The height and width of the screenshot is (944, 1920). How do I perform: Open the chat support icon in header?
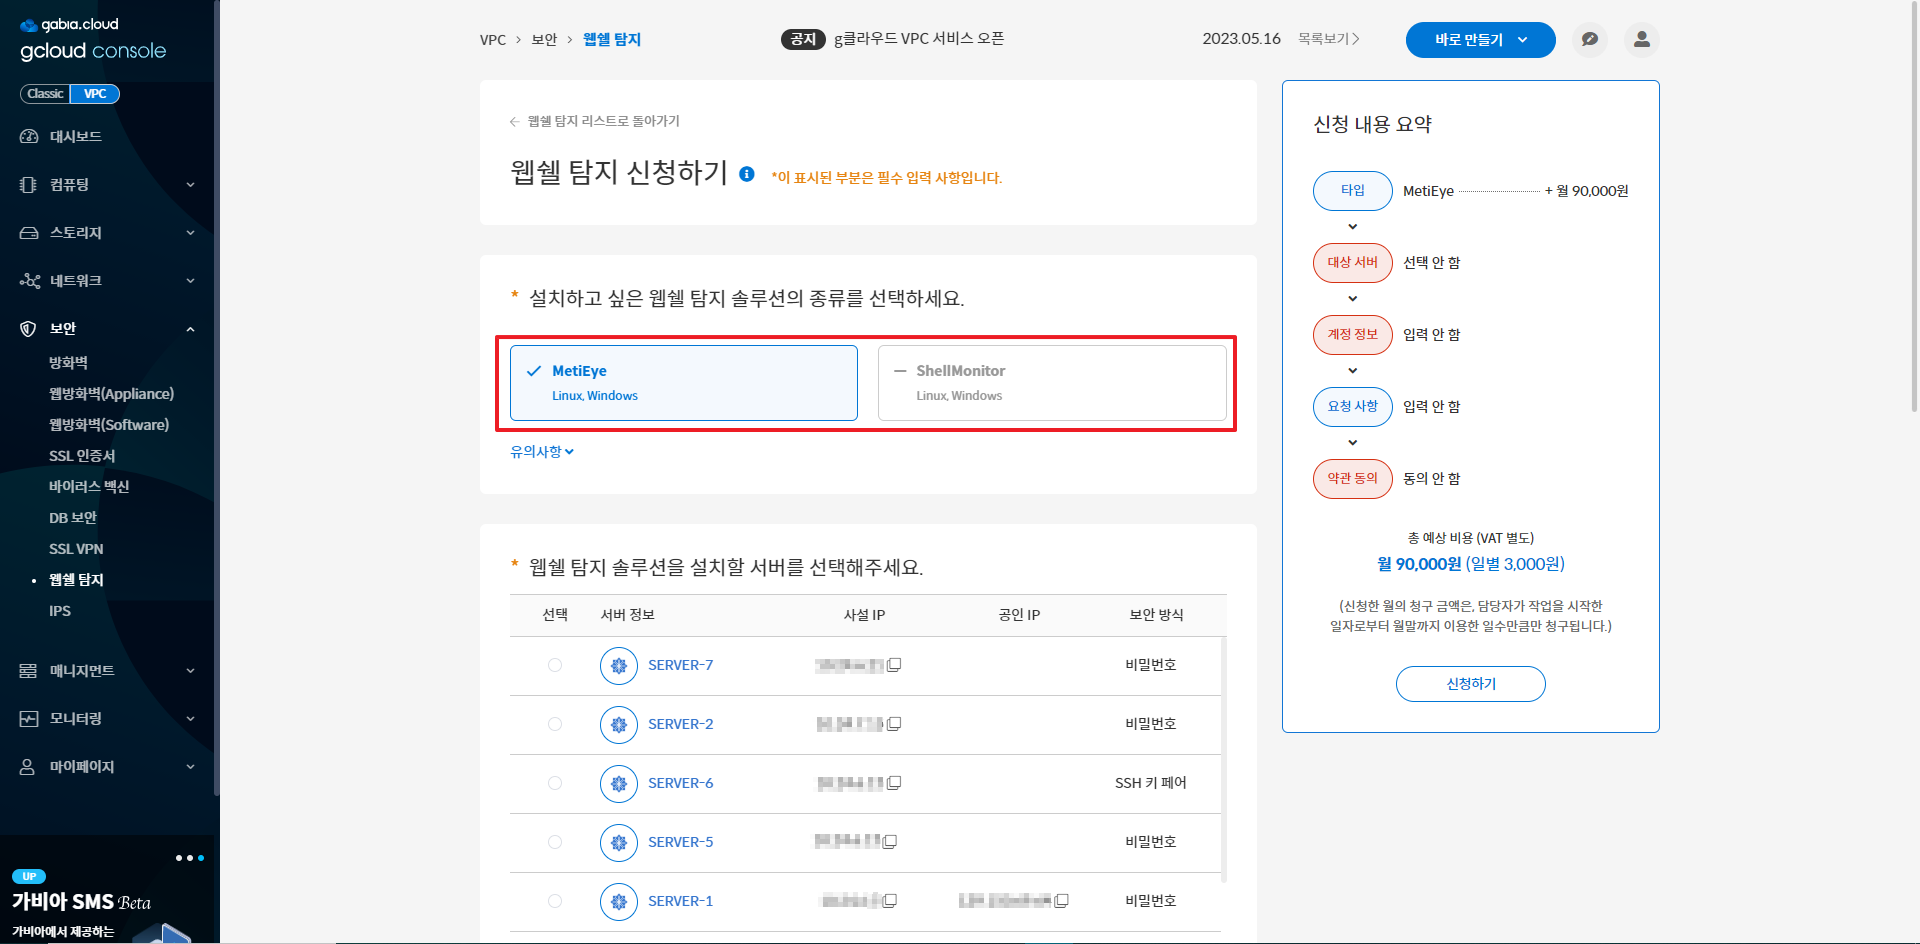(x=1589, y=40)
